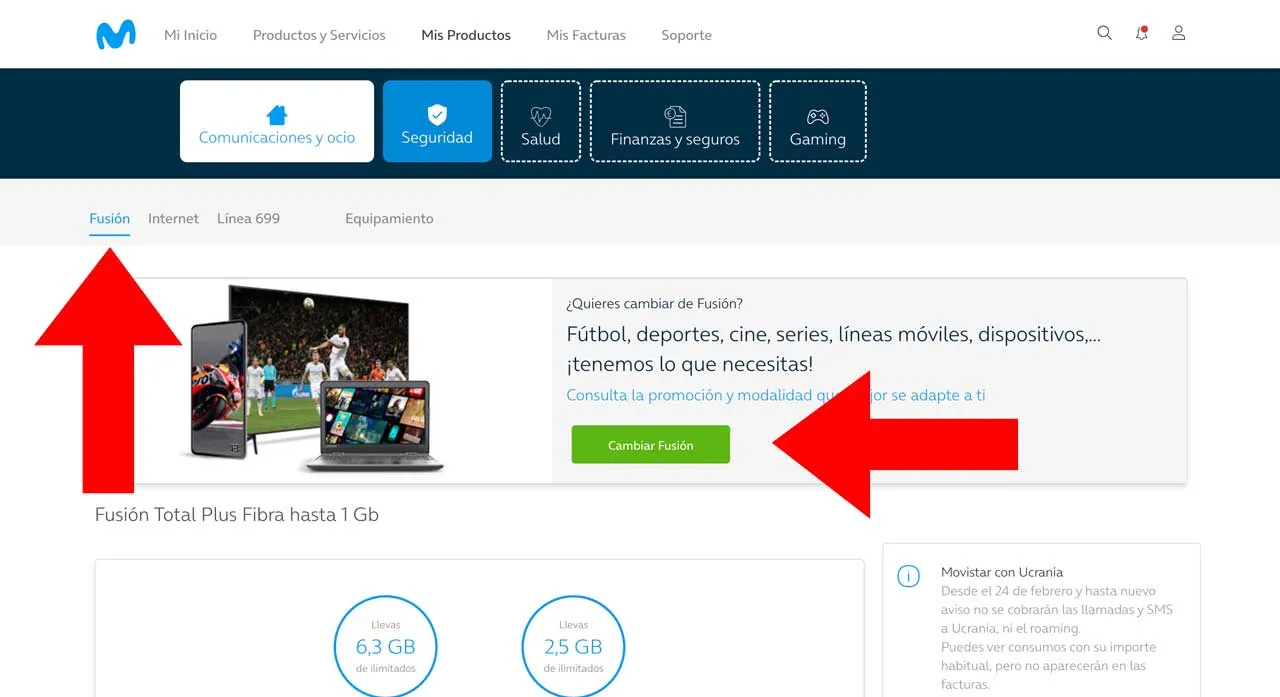Open the search icon
1280x697 pixels.
[1104, 33]
